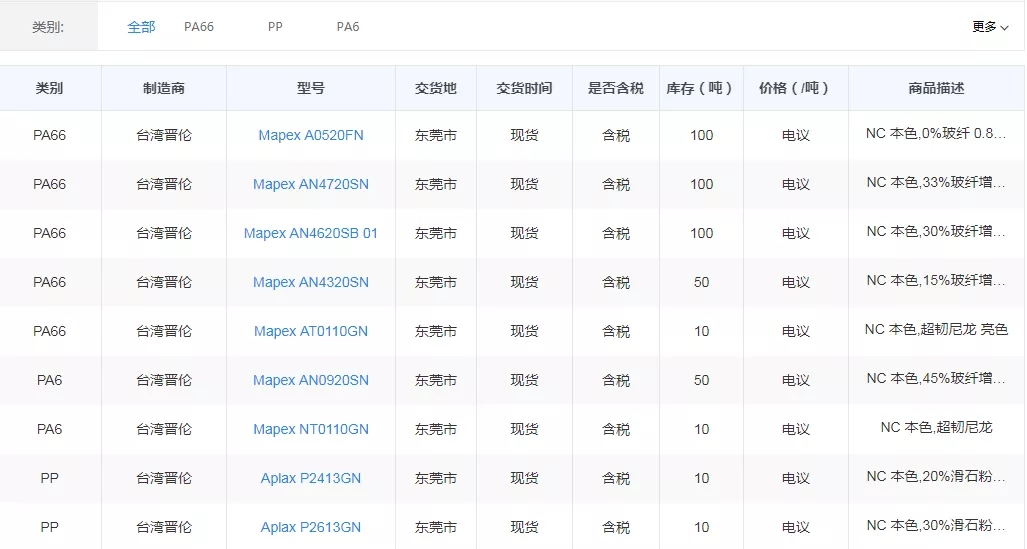The image size is (1027, 549).
Task: Open Mapex AN4720SN product link
Action: (310, 184)
